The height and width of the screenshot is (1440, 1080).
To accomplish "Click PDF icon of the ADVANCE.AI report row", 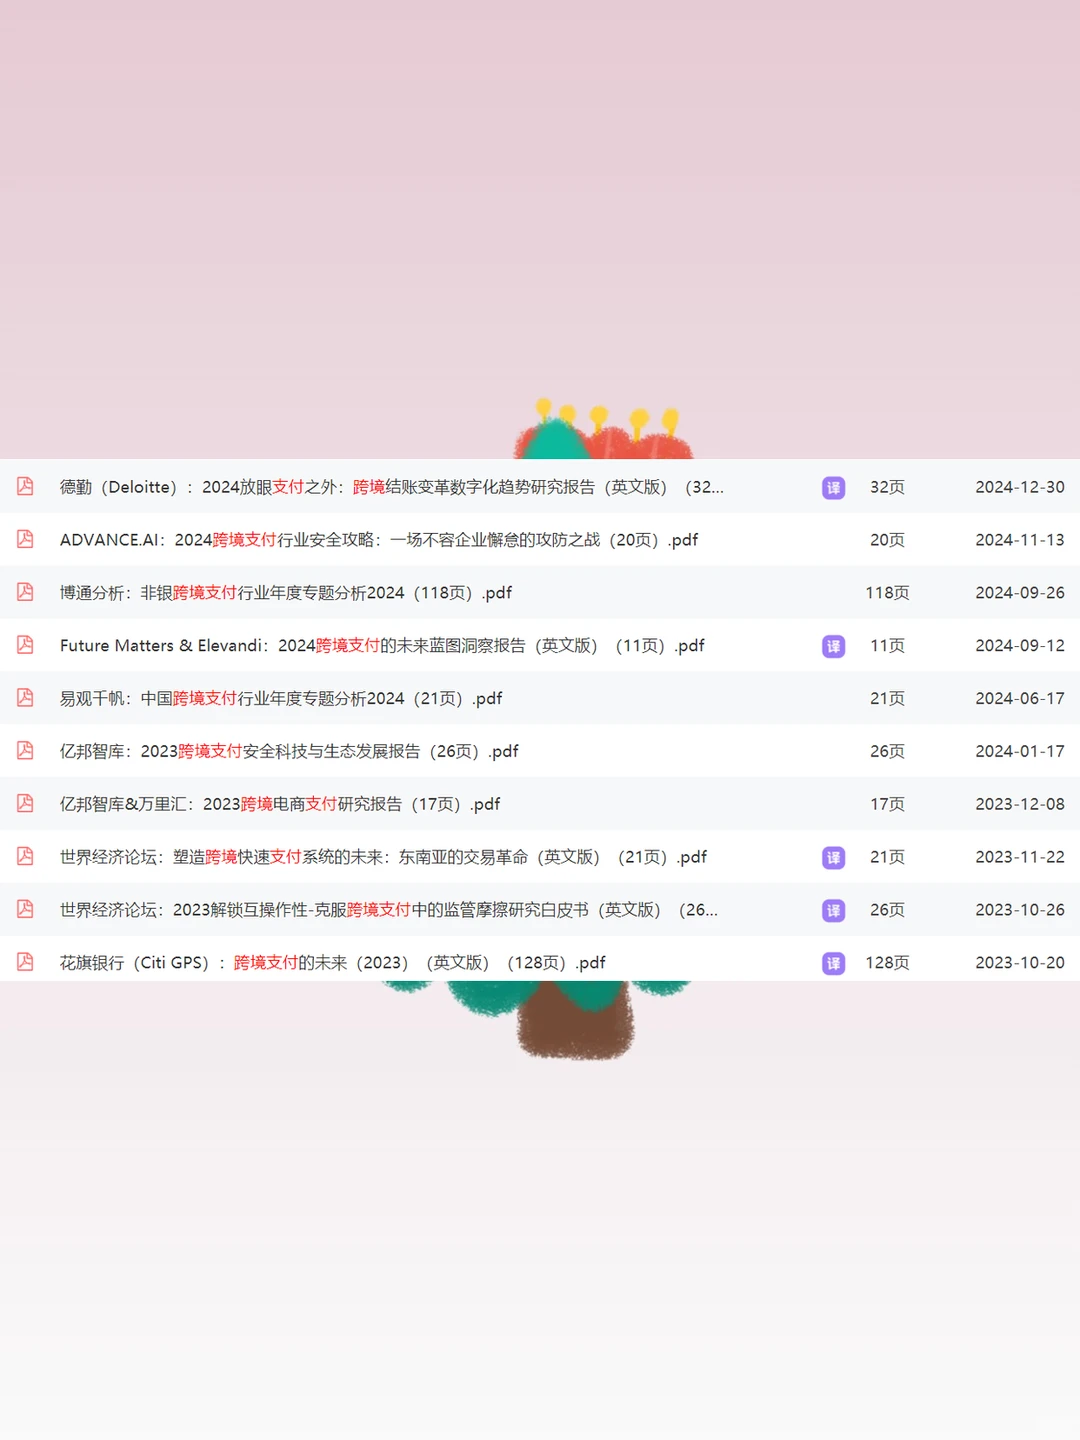I will click(x=25, y=539).
